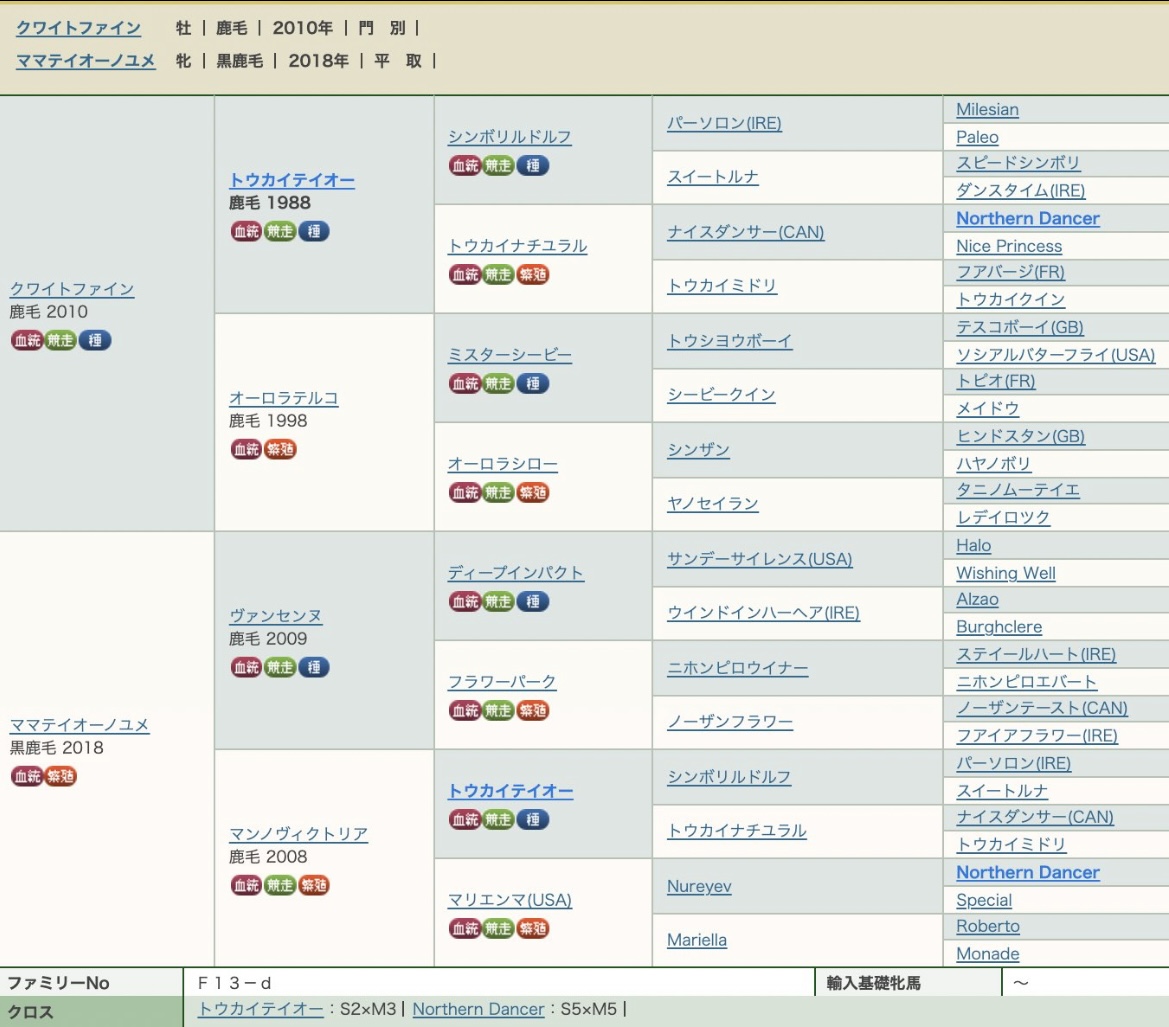
Task: Open the Halo link
Action: [973, 546]
